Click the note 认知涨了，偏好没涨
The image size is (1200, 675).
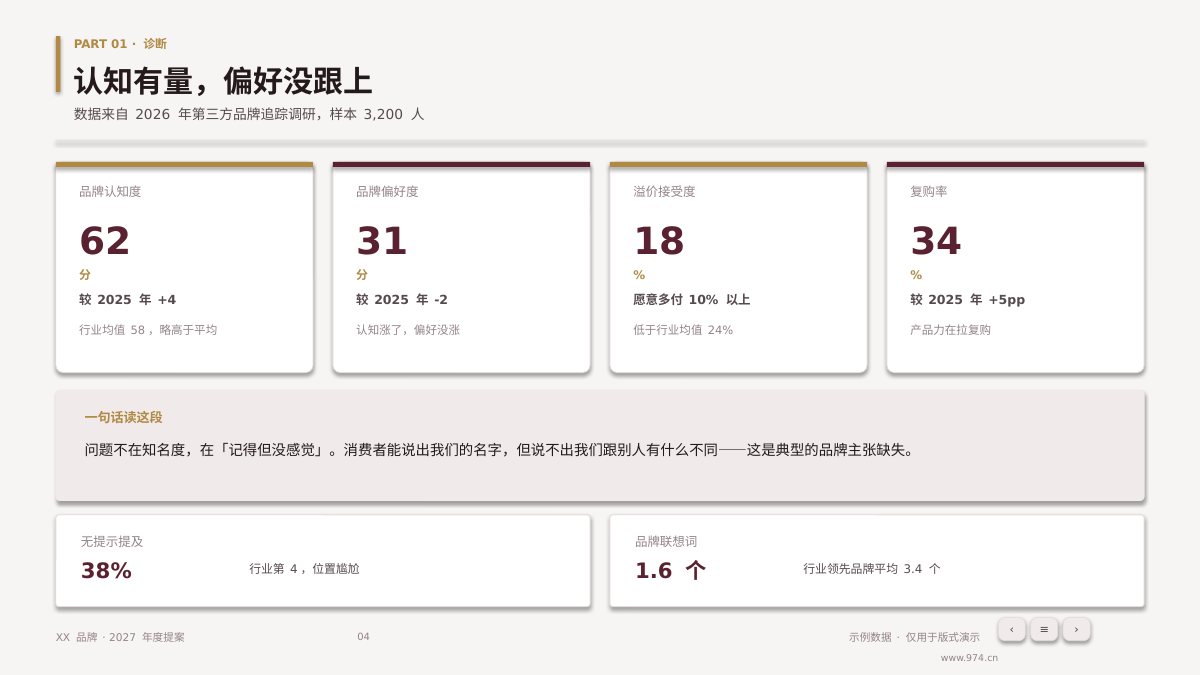pos(408,329)
